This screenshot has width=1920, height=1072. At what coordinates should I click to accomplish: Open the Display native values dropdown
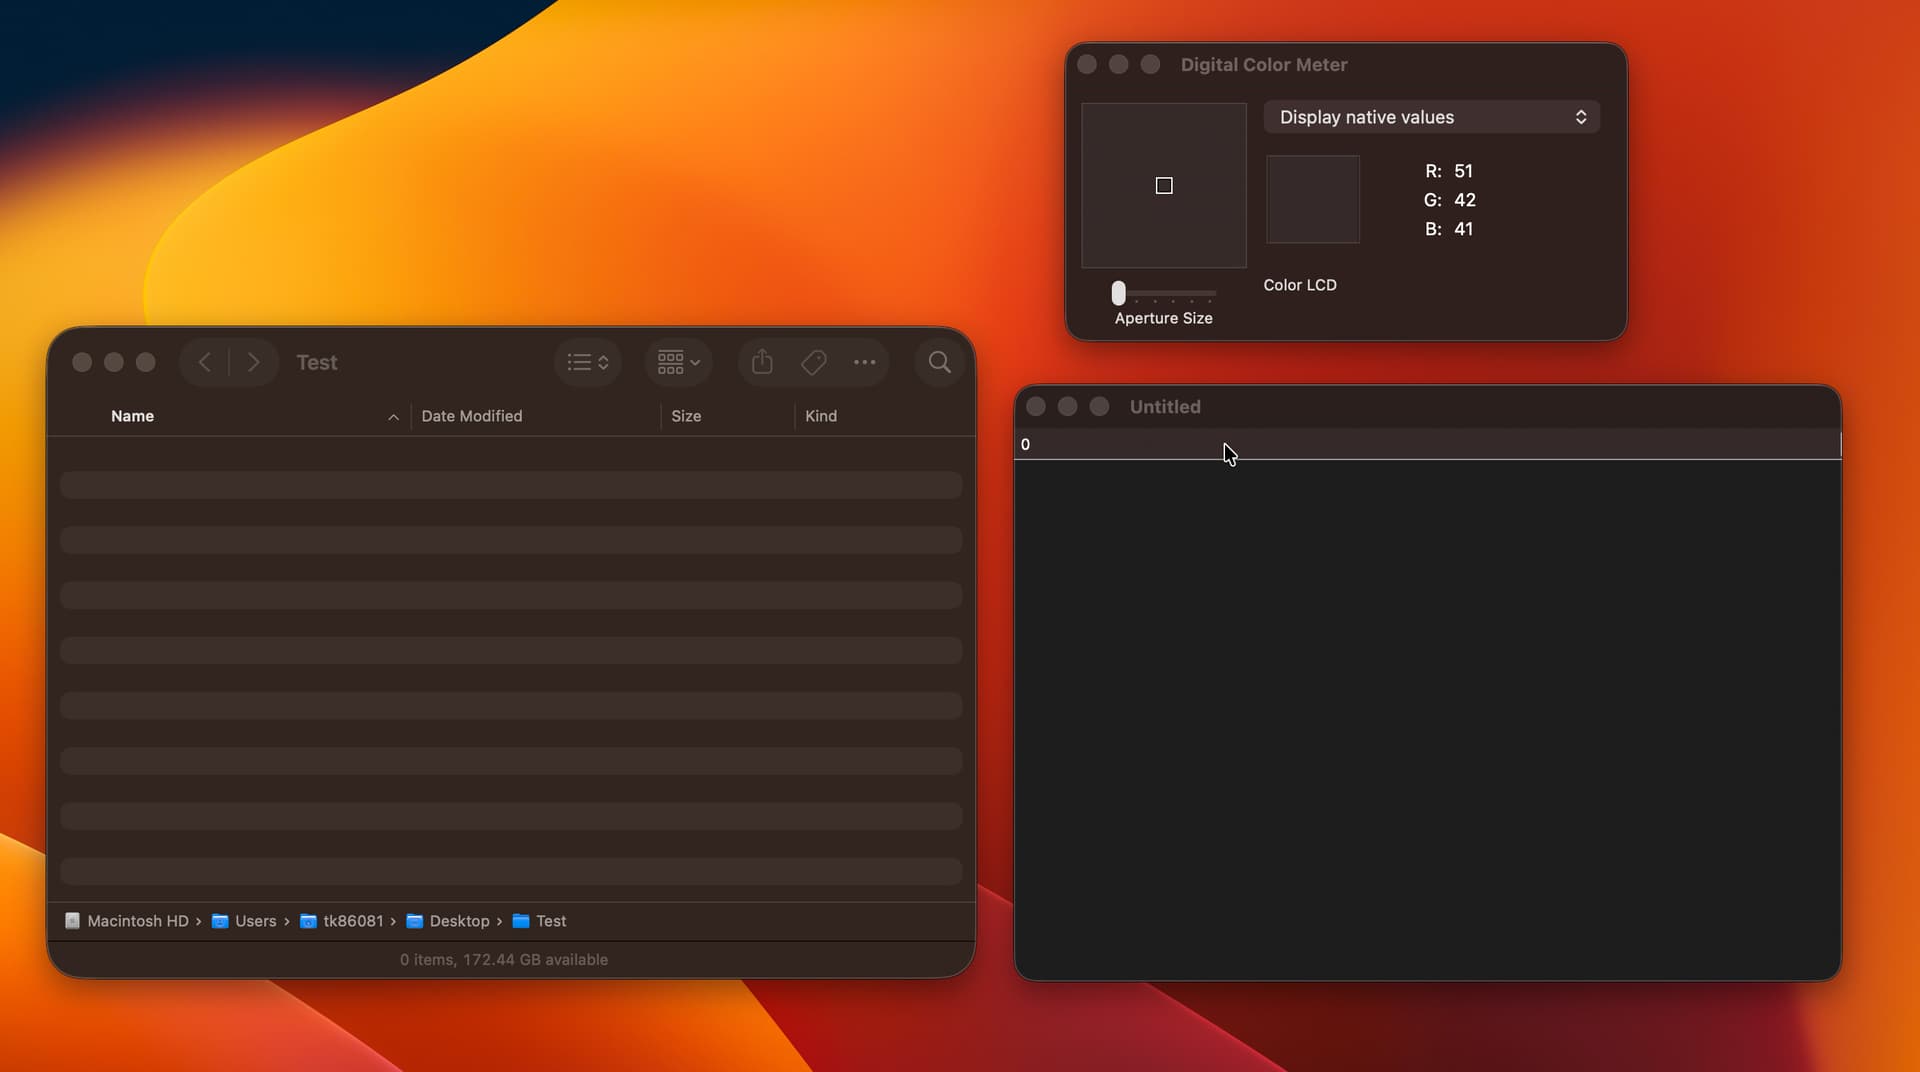point(1431,117)
